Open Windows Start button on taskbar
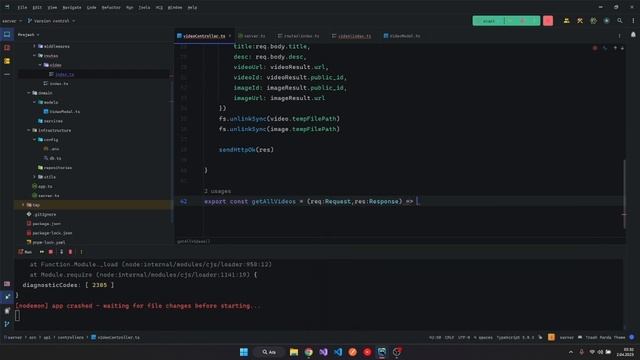 click(x=244, y=352)
